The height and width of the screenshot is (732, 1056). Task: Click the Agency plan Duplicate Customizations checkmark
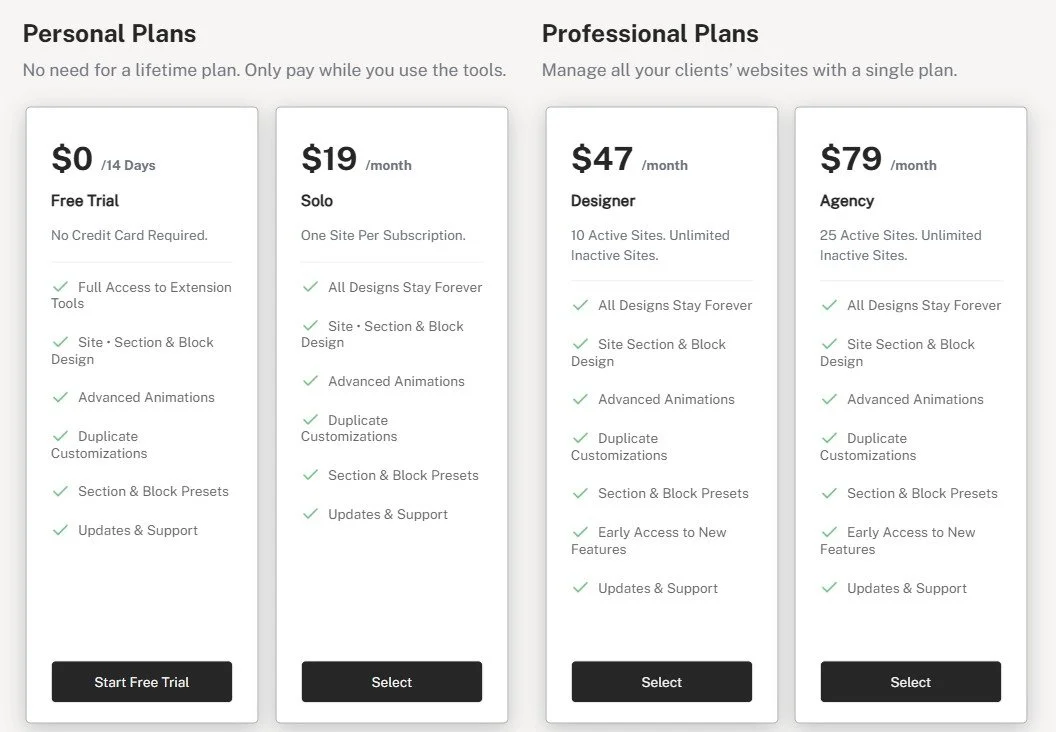click(x=829, y=438)
